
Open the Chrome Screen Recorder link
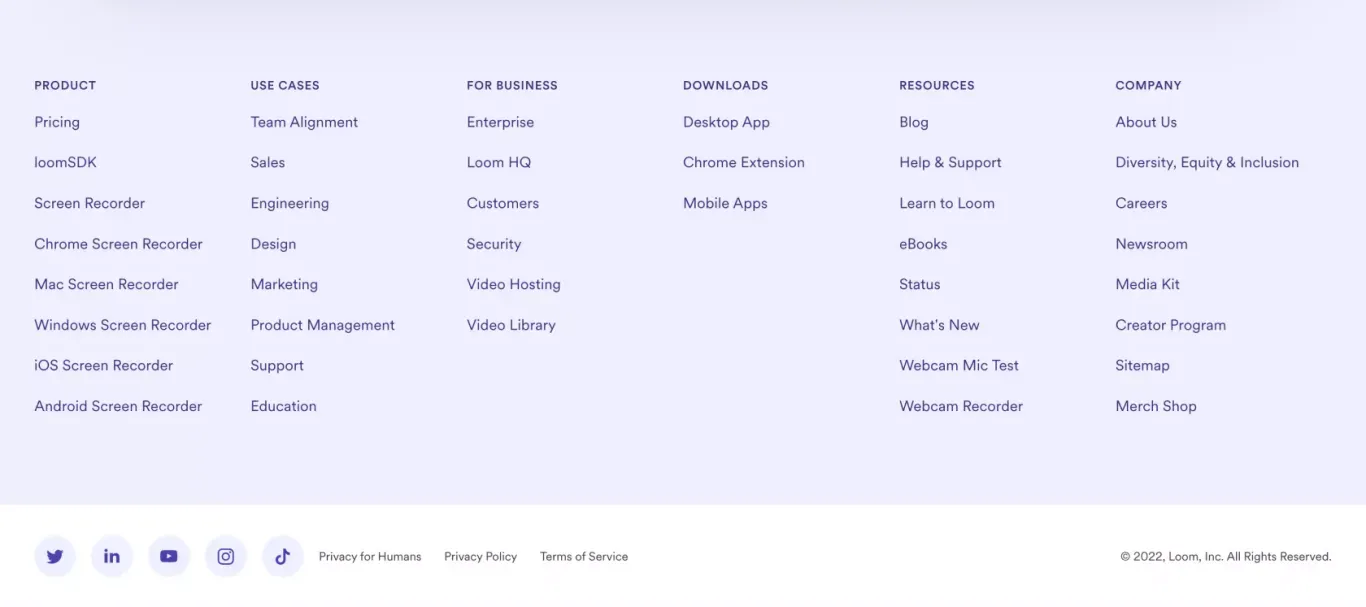[118, 244]
